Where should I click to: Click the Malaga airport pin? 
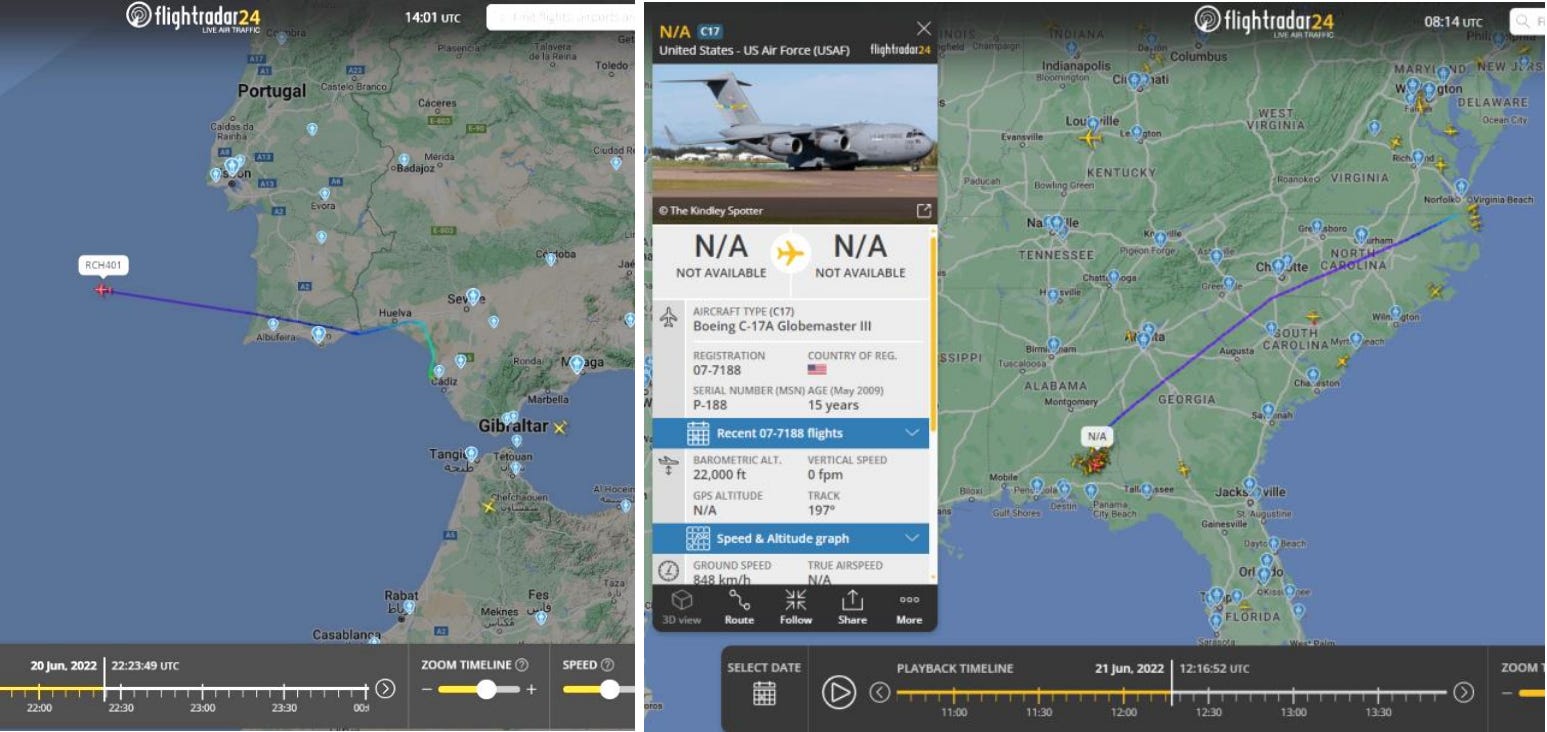tap(577, 364)
